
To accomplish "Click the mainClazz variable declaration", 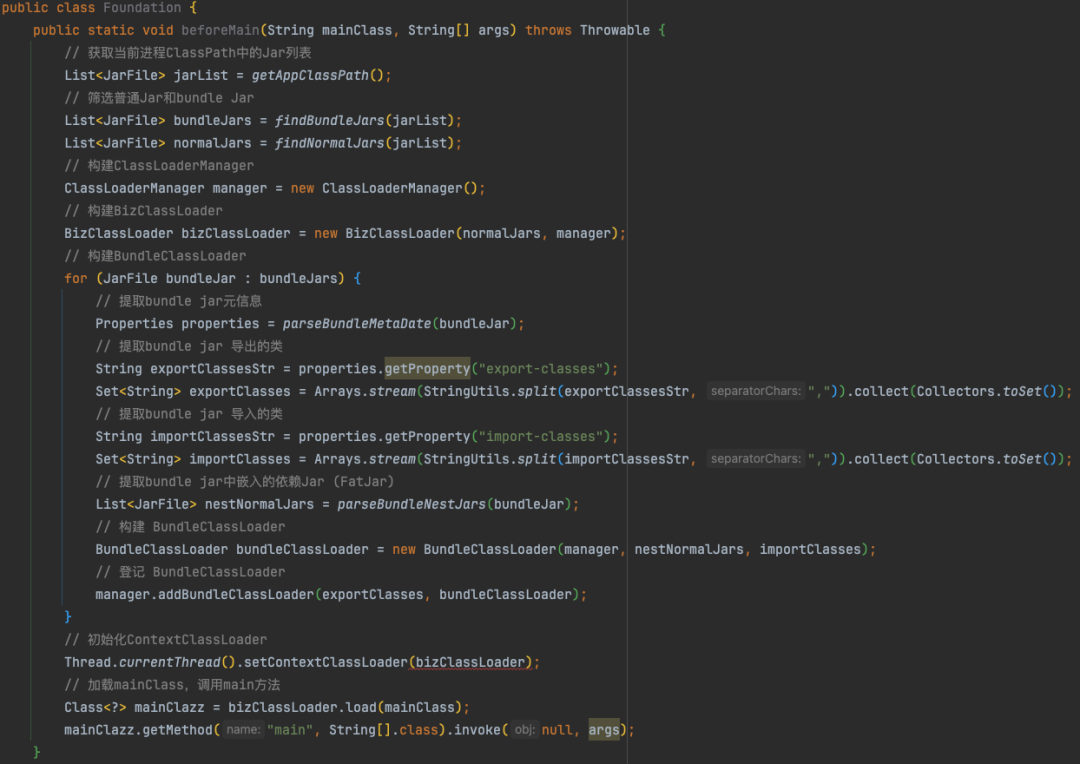I will click(x=169, y=708).
